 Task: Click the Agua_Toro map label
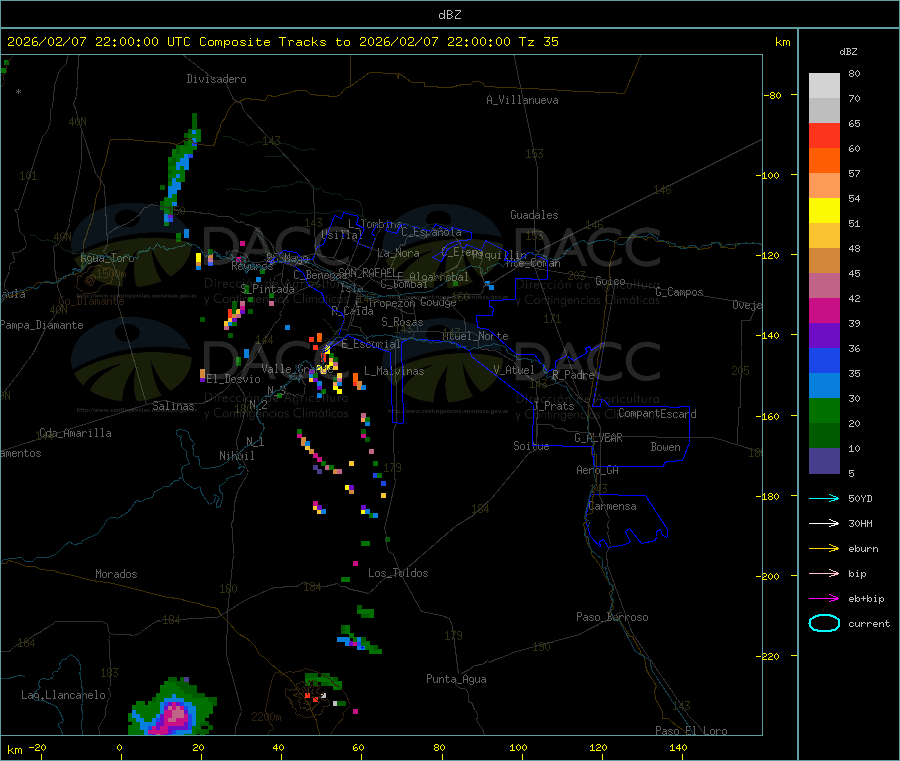(107, 258)
